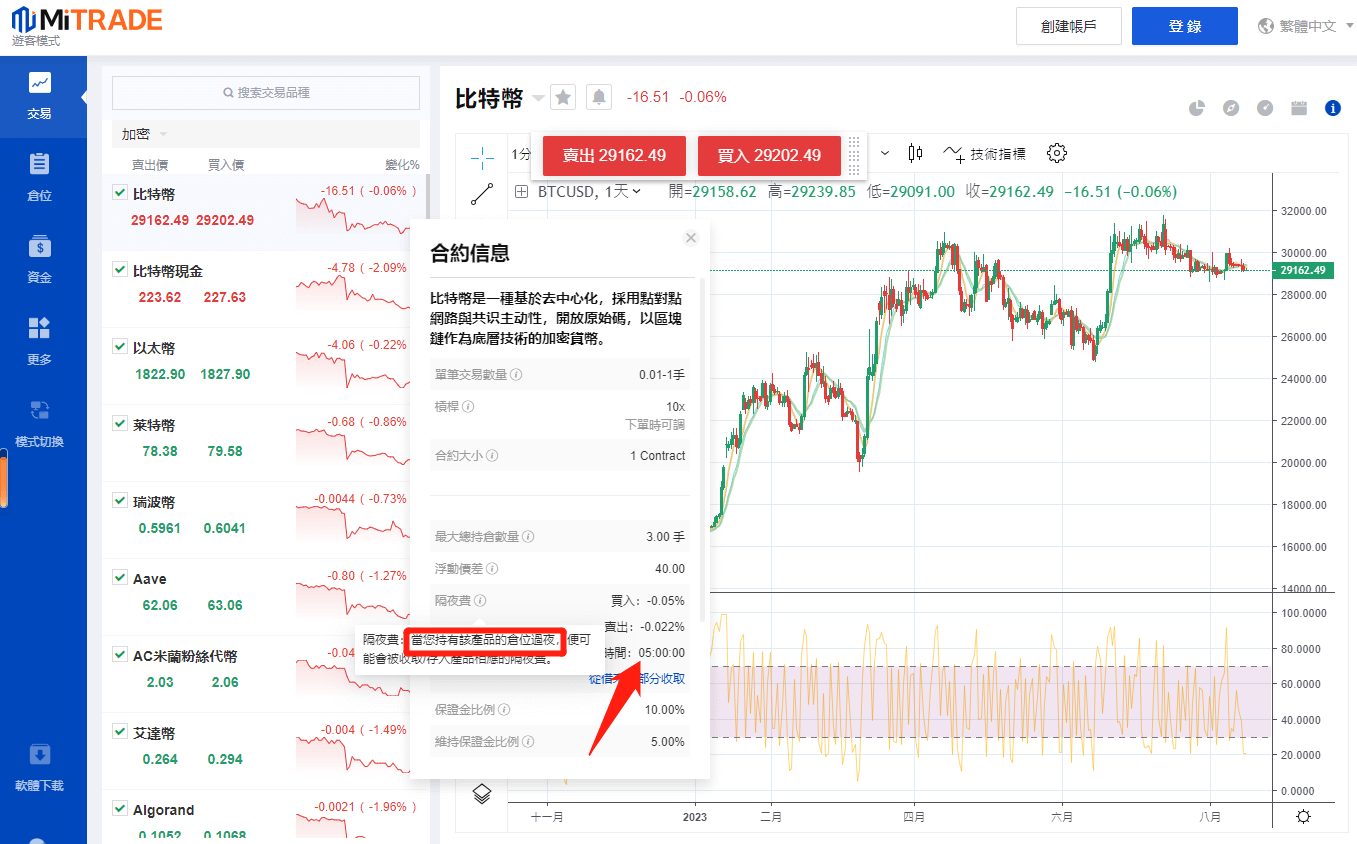
Task: Toggle the 艾達幣 checkbox
Action: click(x=120, y=733)
